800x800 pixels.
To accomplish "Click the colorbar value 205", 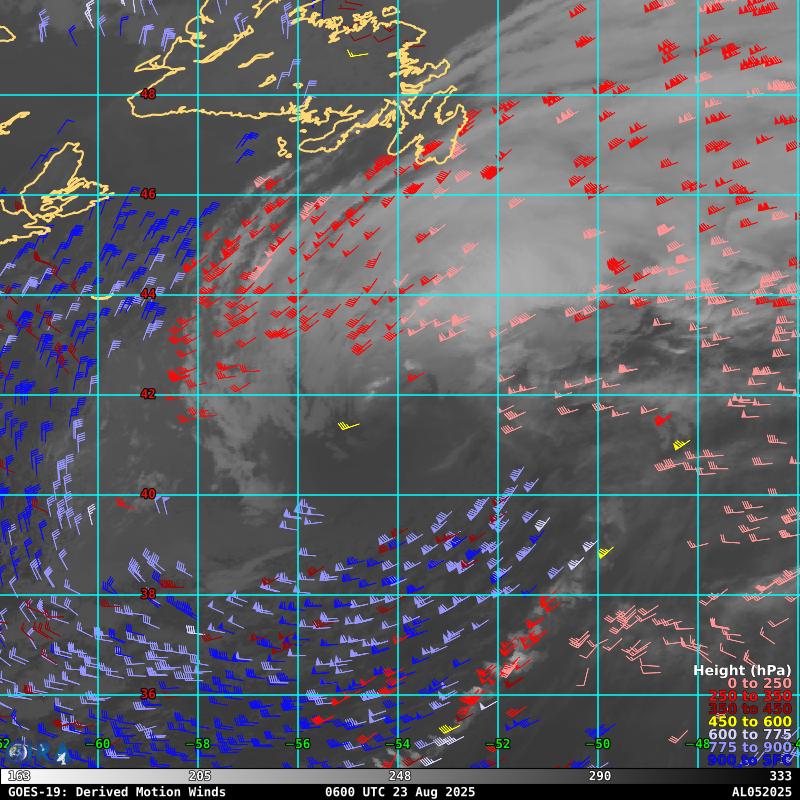I will tap(200, 776).
